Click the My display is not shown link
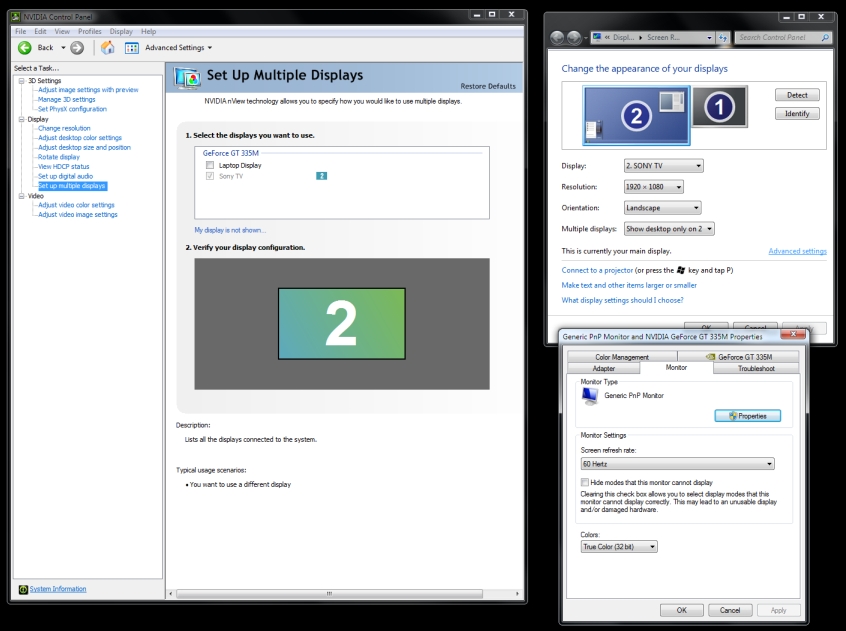 [x=230, y=230]
